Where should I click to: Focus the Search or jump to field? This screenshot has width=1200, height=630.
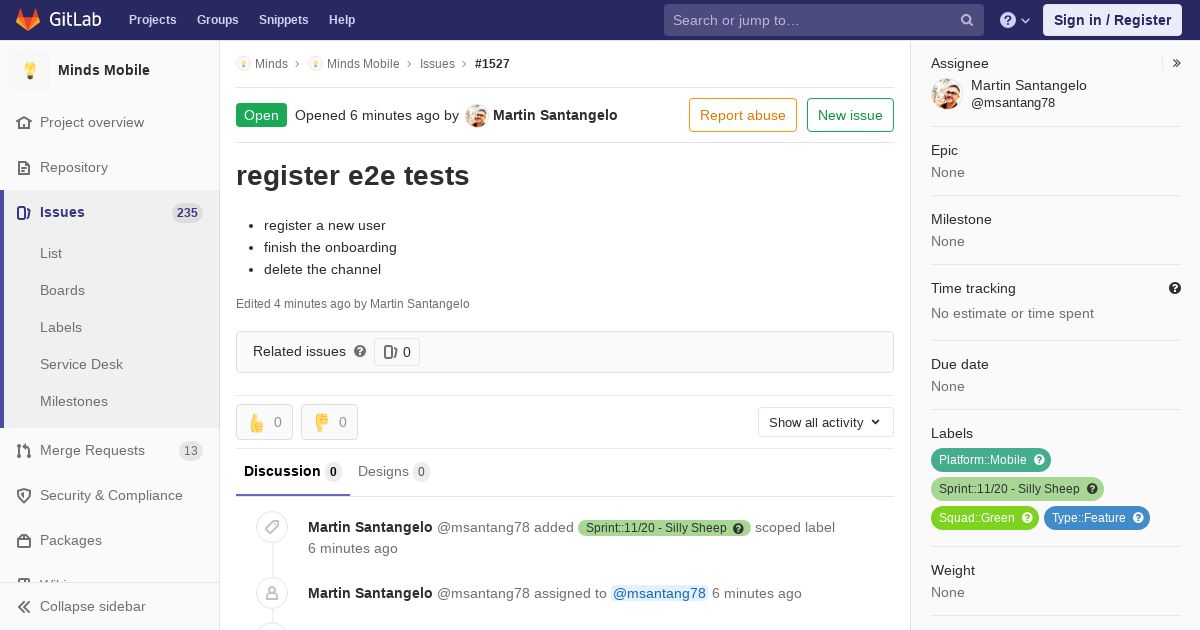(x=824, y=20)
